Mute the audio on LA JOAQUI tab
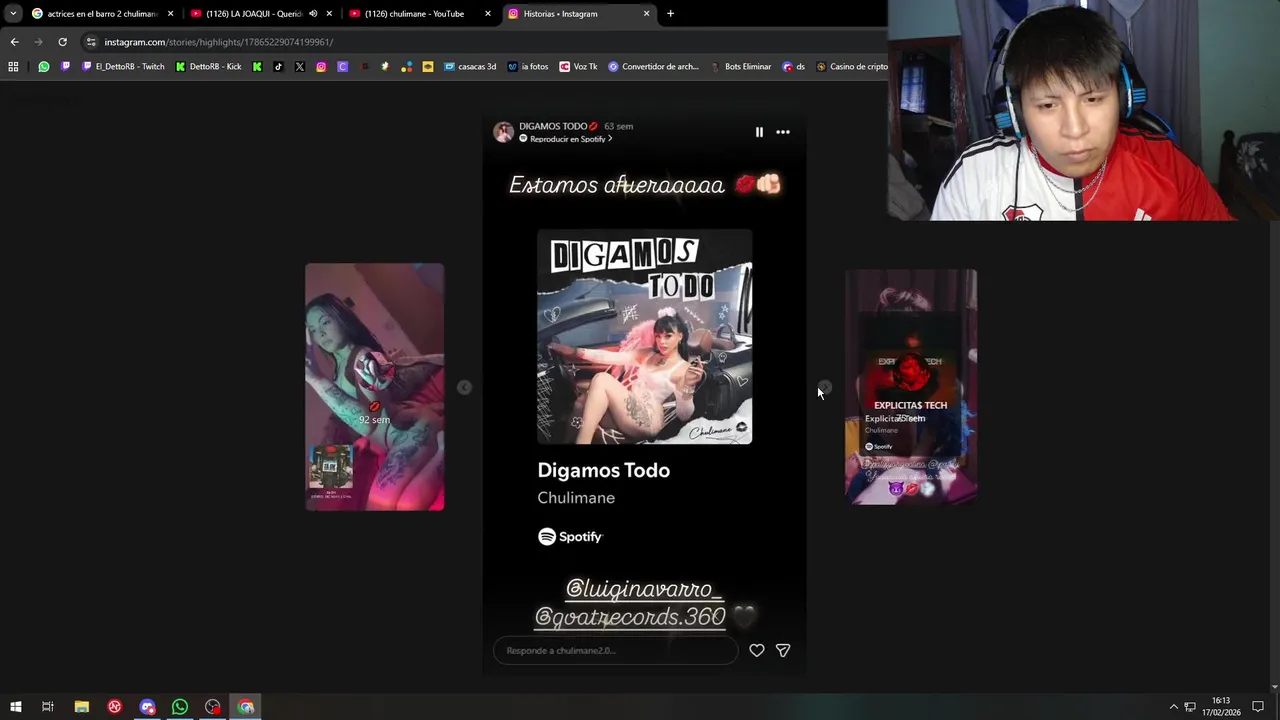Viewport: 1280px width, 720px height. pos(313,14)
